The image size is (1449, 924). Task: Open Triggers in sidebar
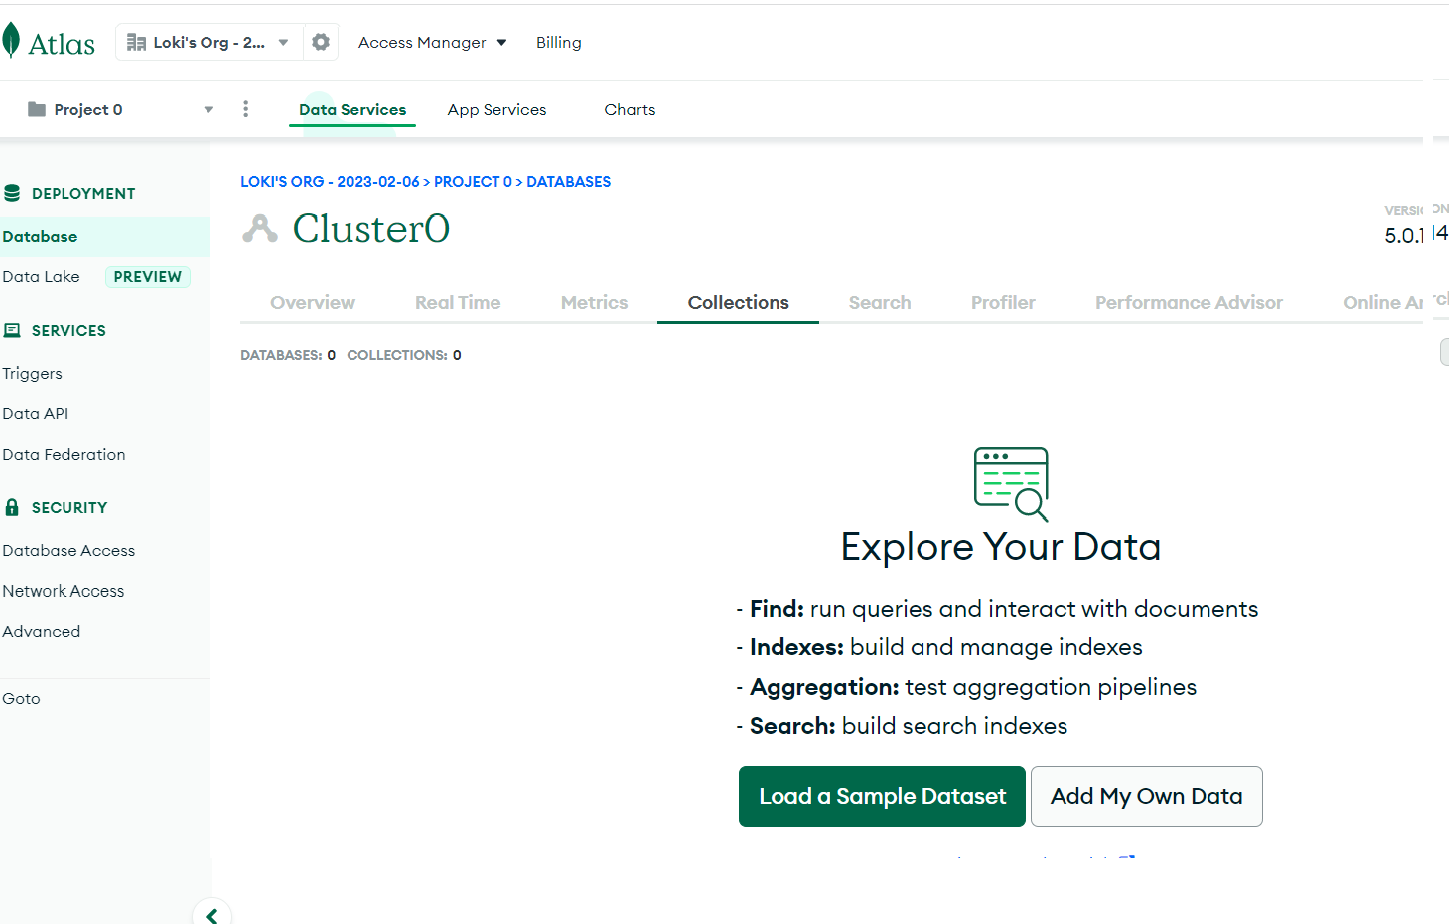click(x=32, y=374)
